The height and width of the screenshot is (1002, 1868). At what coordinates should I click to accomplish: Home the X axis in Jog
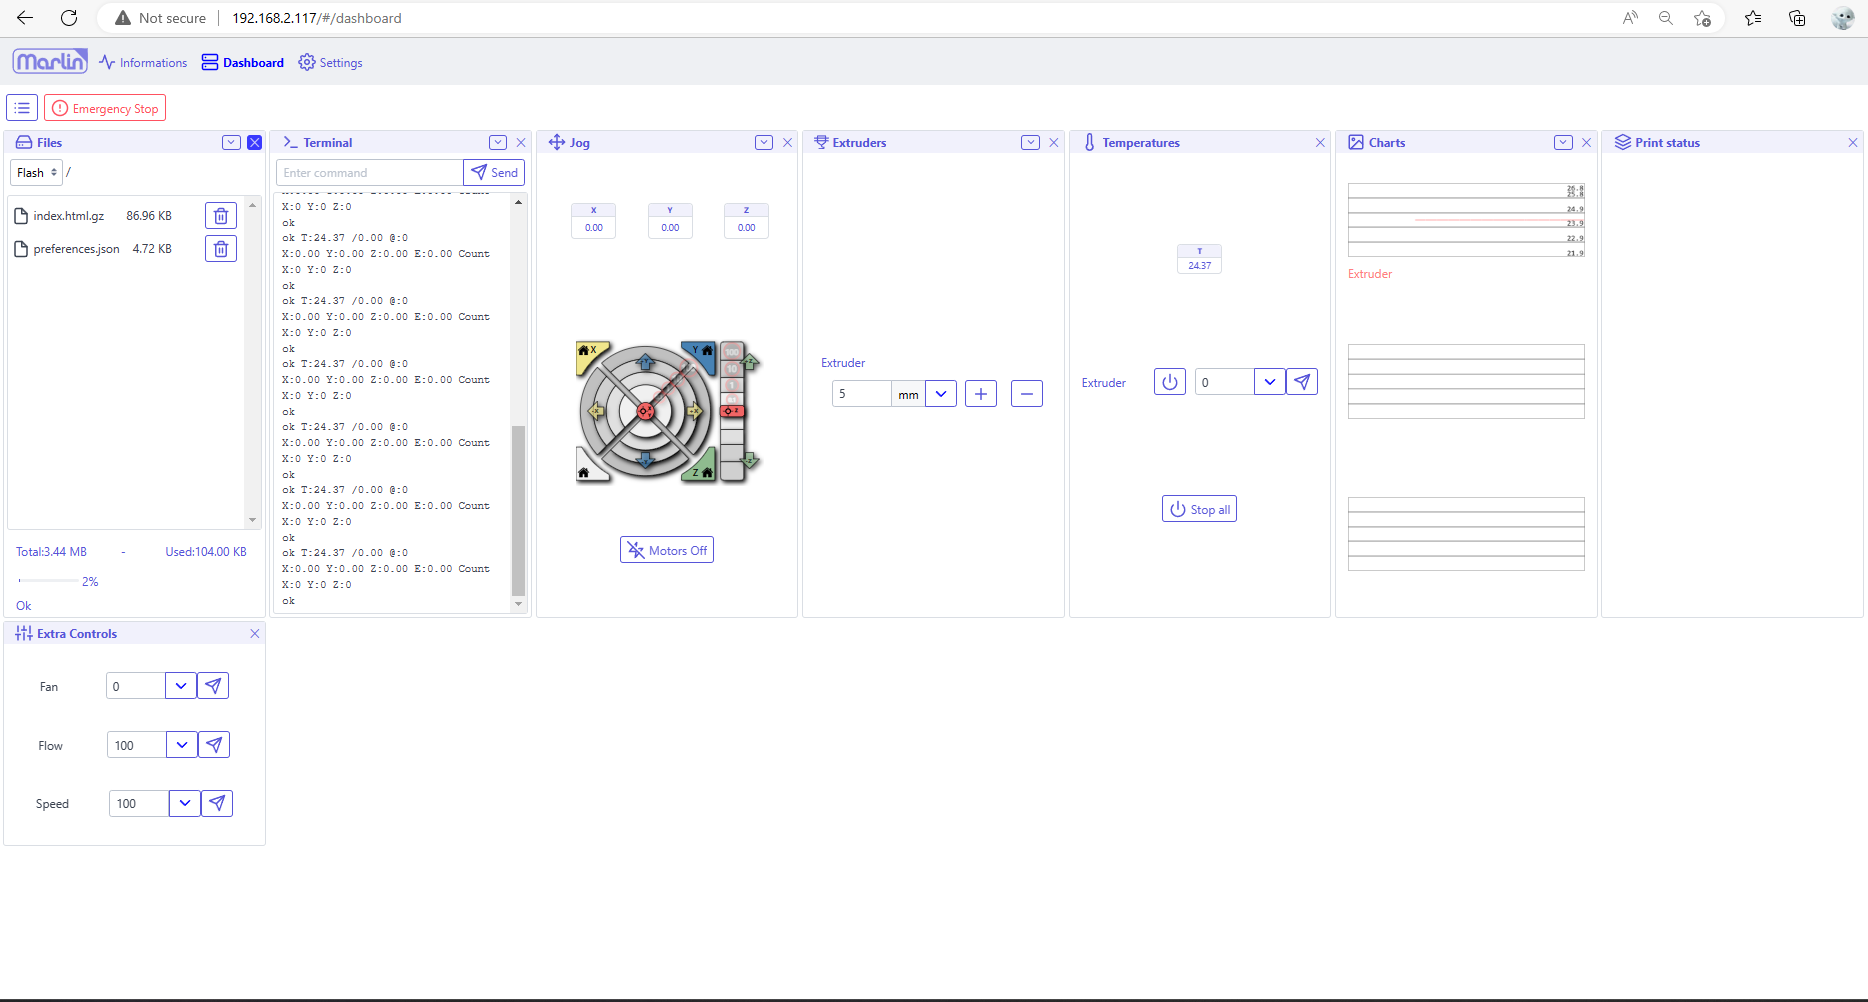point(587,352)
